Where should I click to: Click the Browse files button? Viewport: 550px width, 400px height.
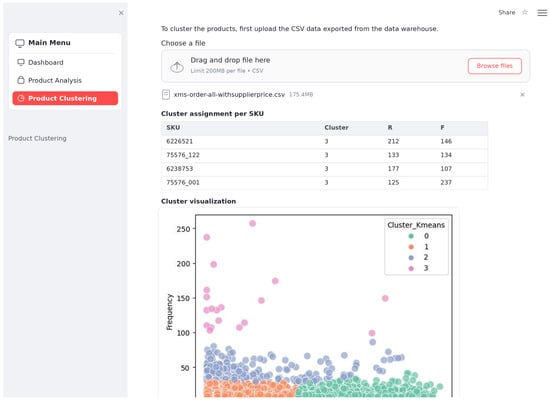pos(495,66)
